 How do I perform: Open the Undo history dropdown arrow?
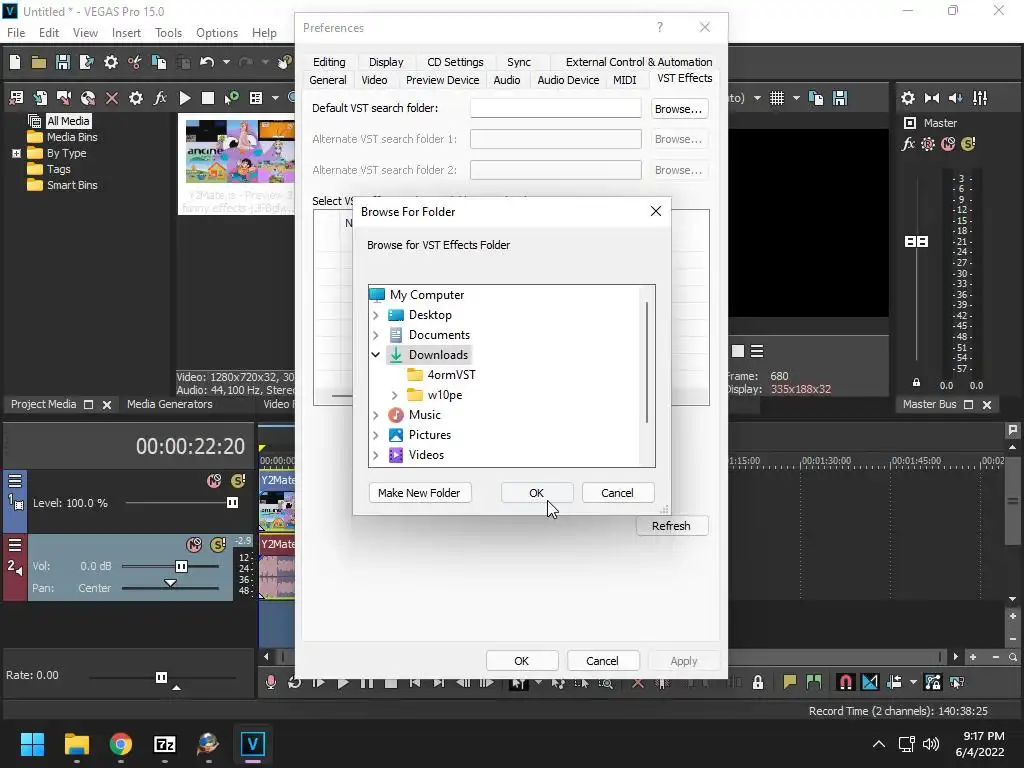(x=226, y=62)
